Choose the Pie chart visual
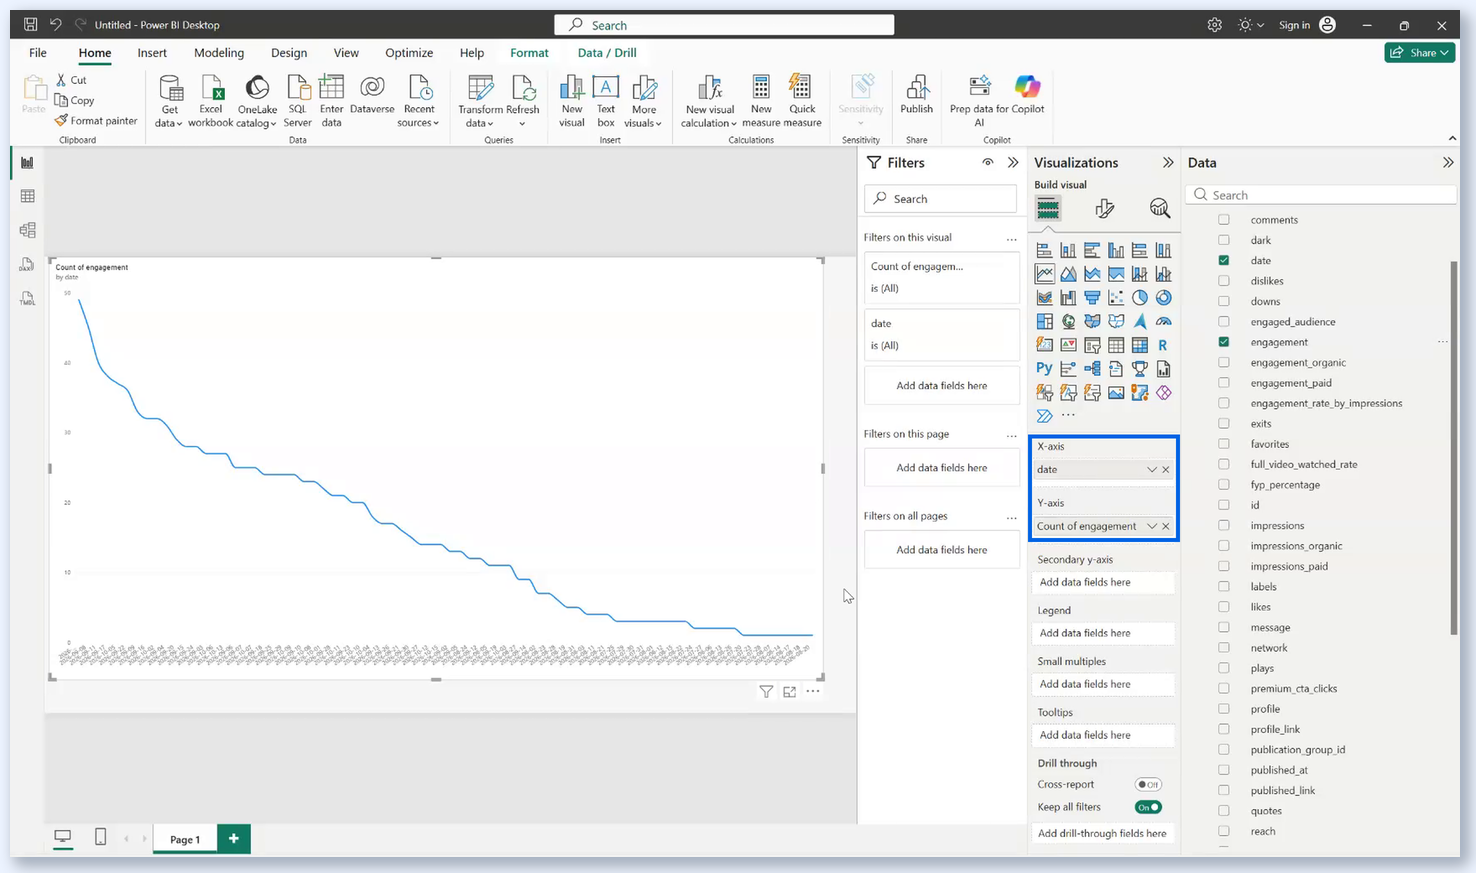1476x873 pixels. [1140, 298]
